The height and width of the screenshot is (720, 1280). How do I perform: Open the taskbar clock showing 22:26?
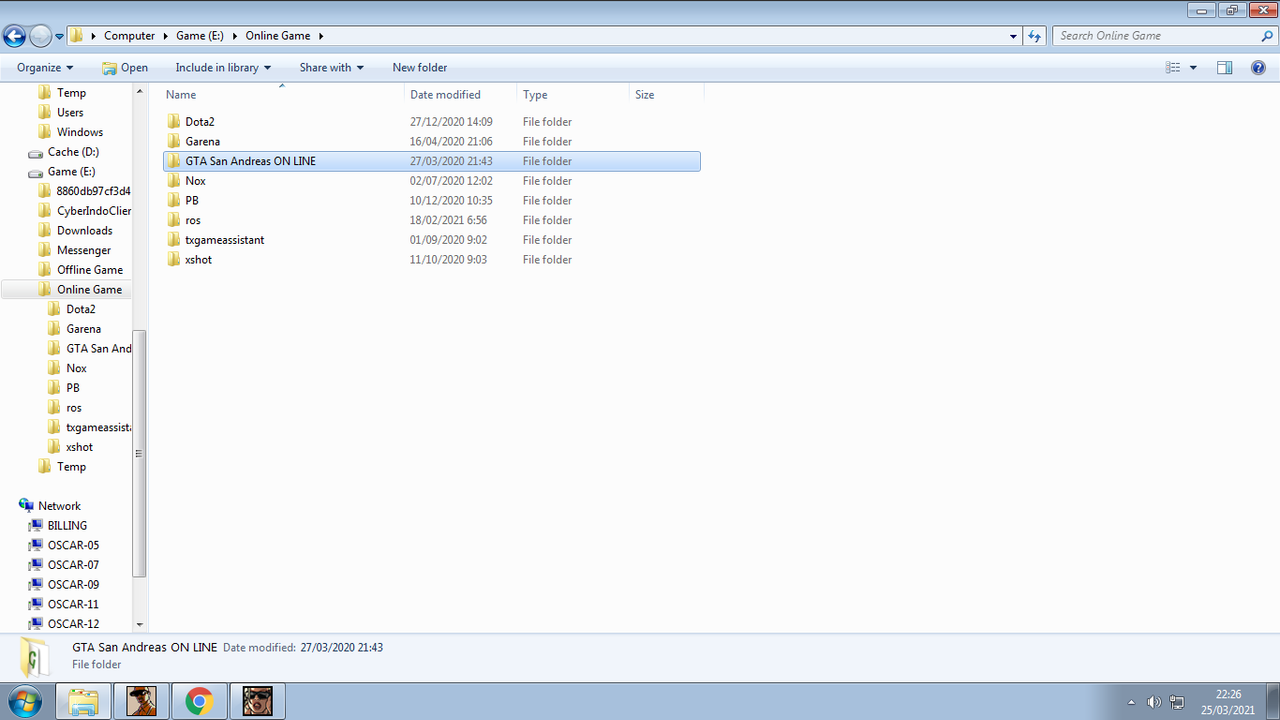click(1228, 701)
